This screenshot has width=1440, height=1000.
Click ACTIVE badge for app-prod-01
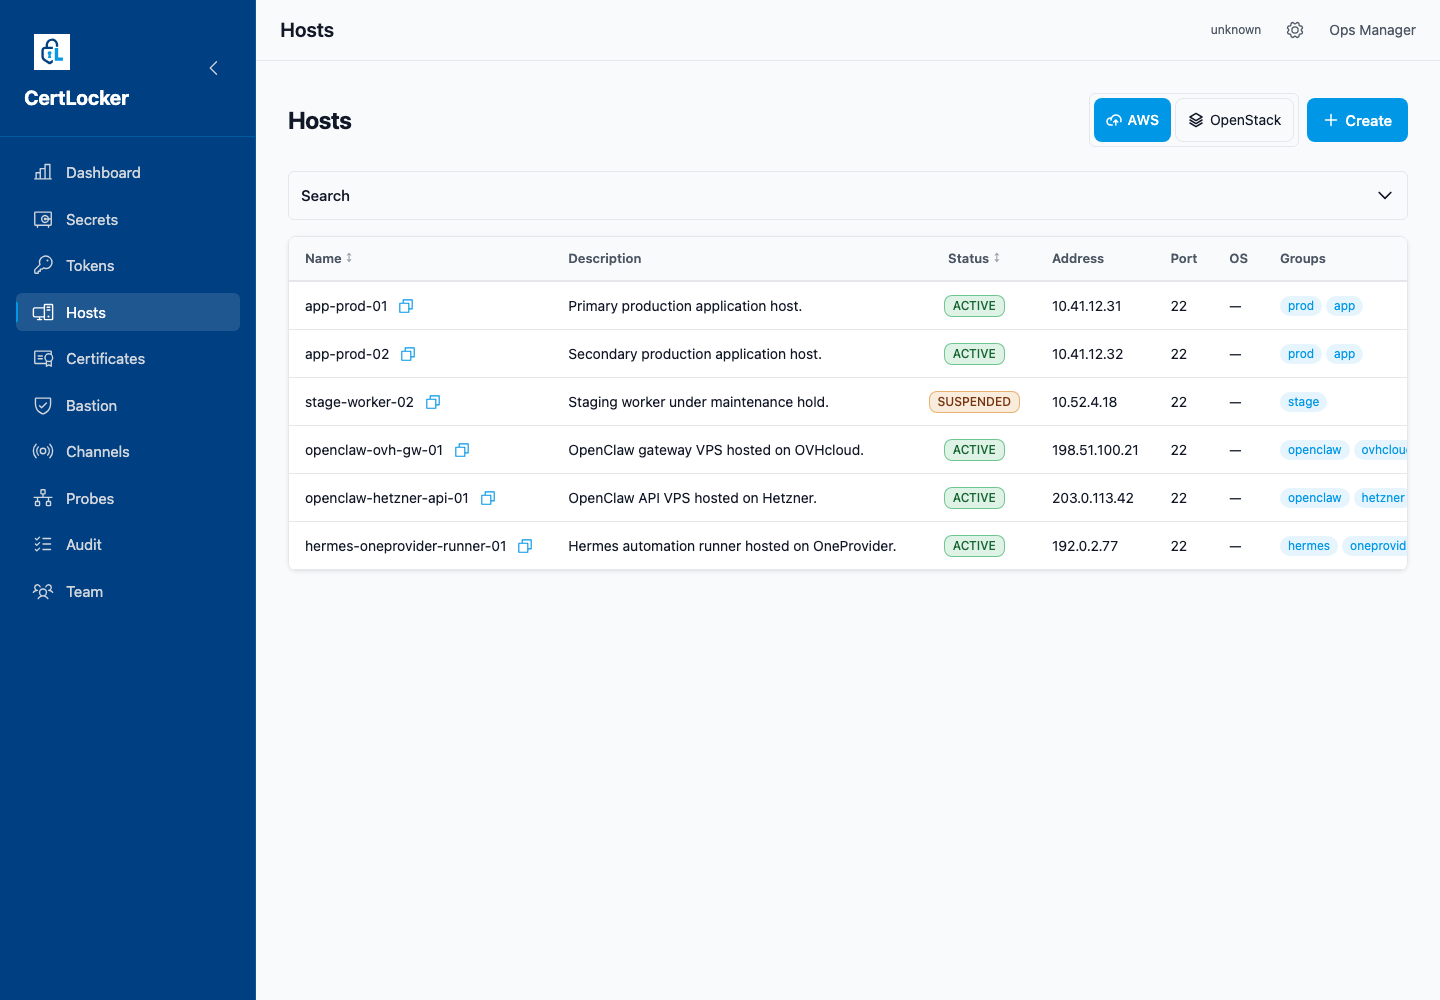point(974,306)
